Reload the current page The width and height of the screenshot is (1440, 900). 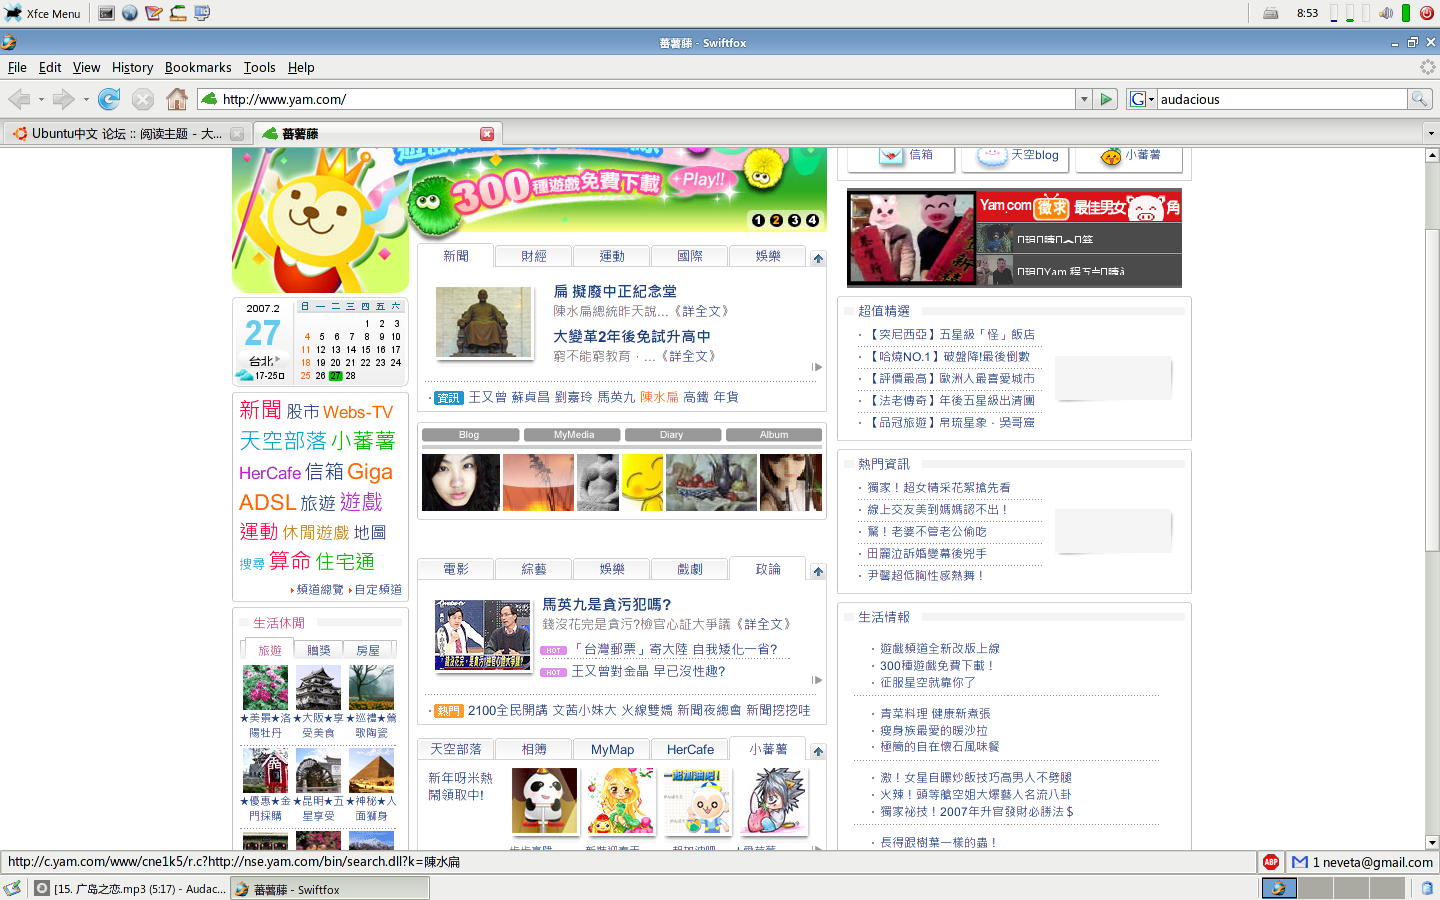(109, 99)
